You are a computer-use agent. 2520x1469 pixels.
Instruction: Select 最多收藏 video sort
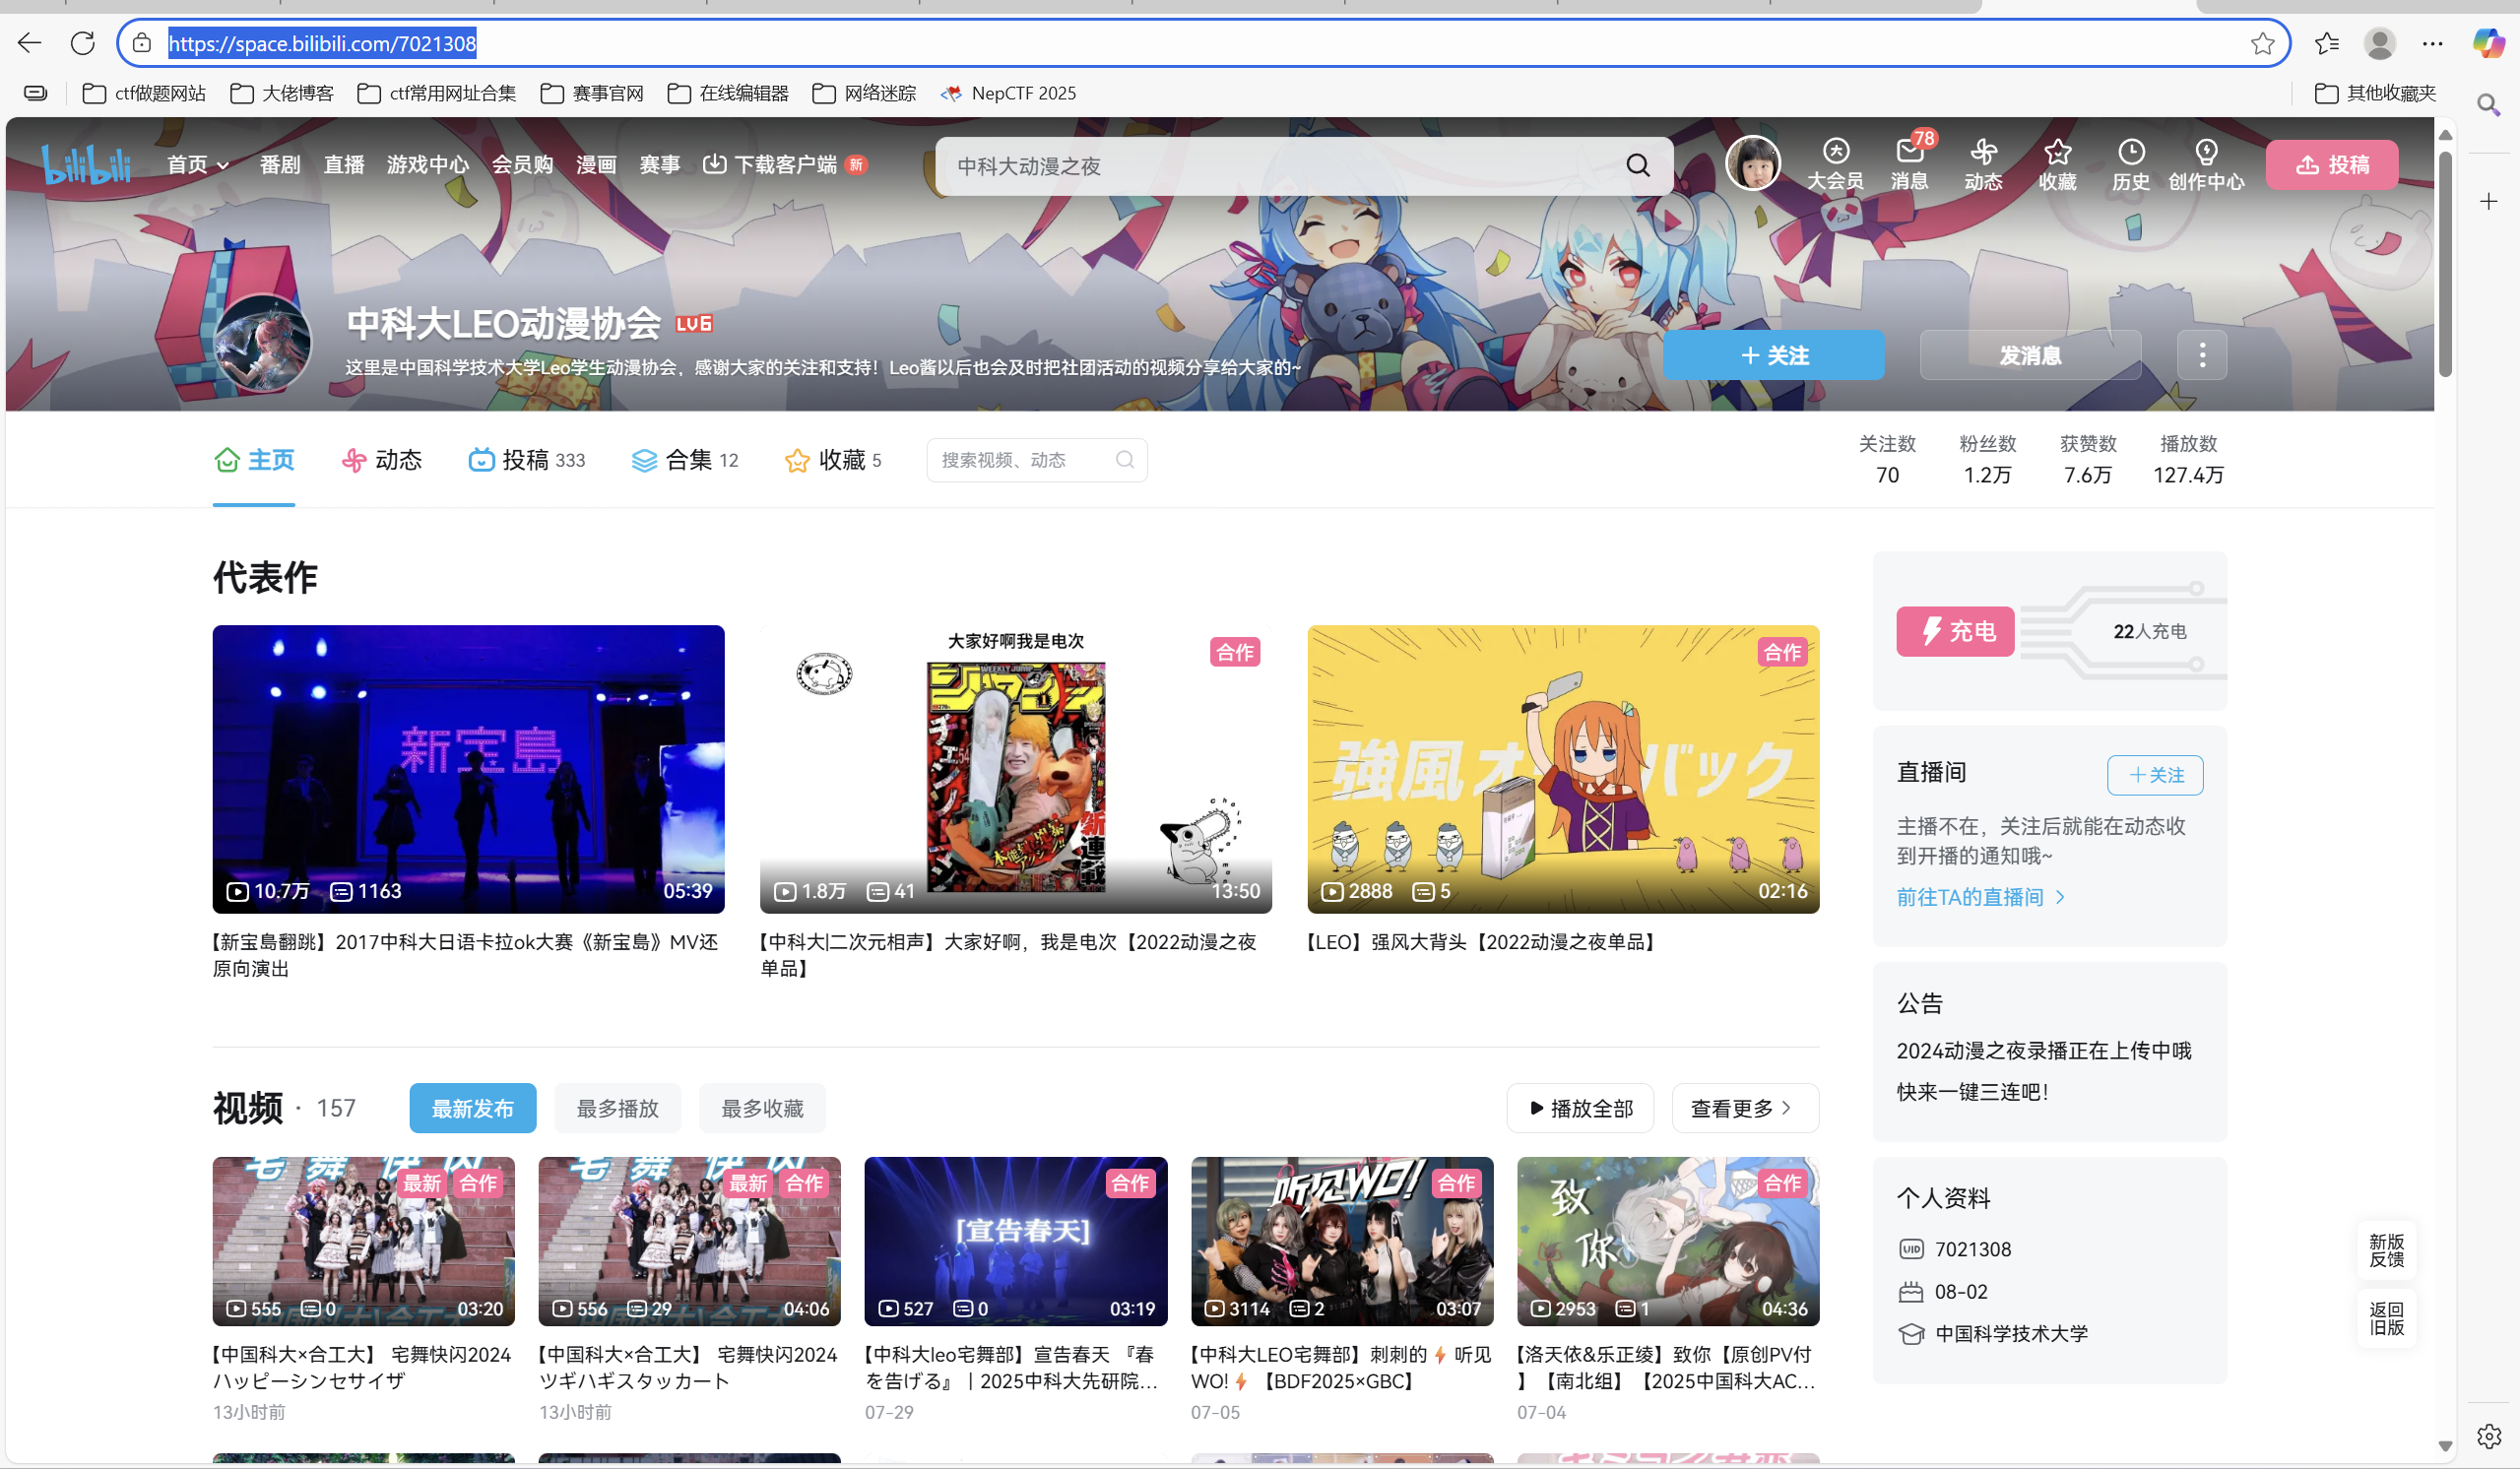(762, 1108)
